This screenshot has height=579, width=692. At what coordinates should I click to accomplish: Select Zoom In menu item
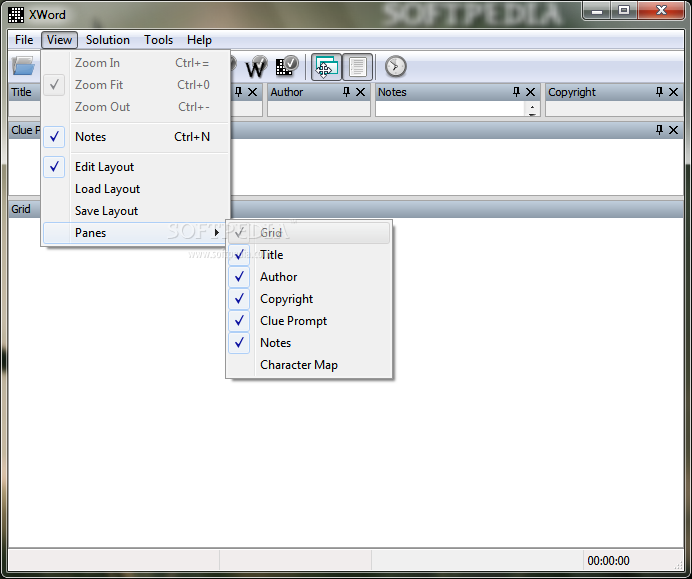point(136,63)
